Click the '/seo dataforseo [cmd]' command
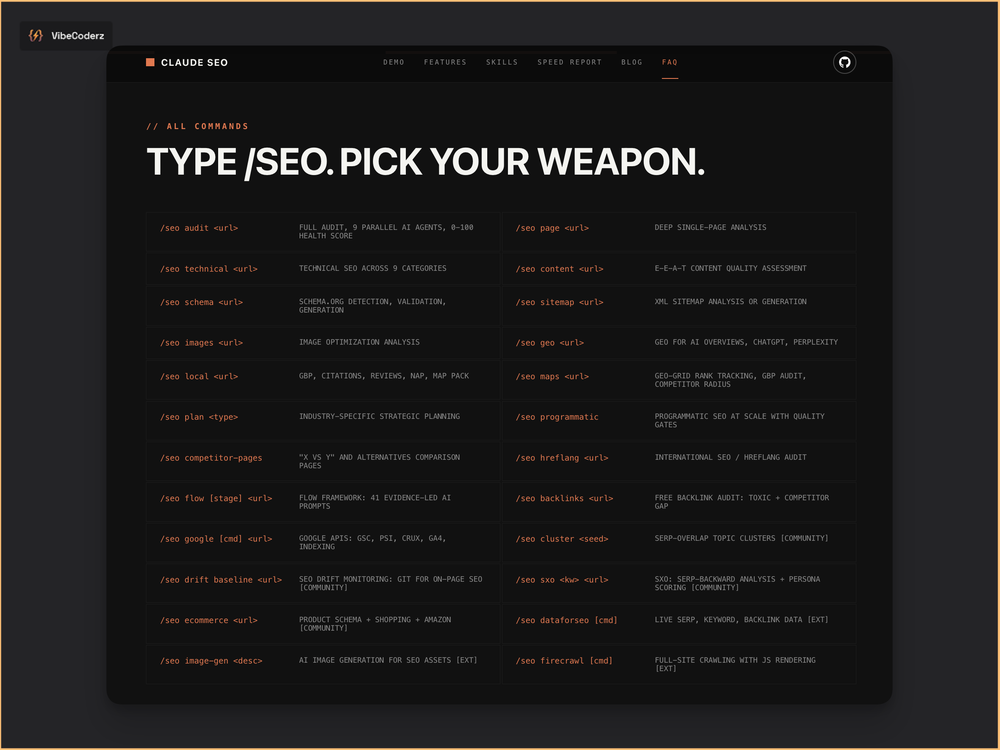Viewport: 1000px width, 750px height. [566, 621]
